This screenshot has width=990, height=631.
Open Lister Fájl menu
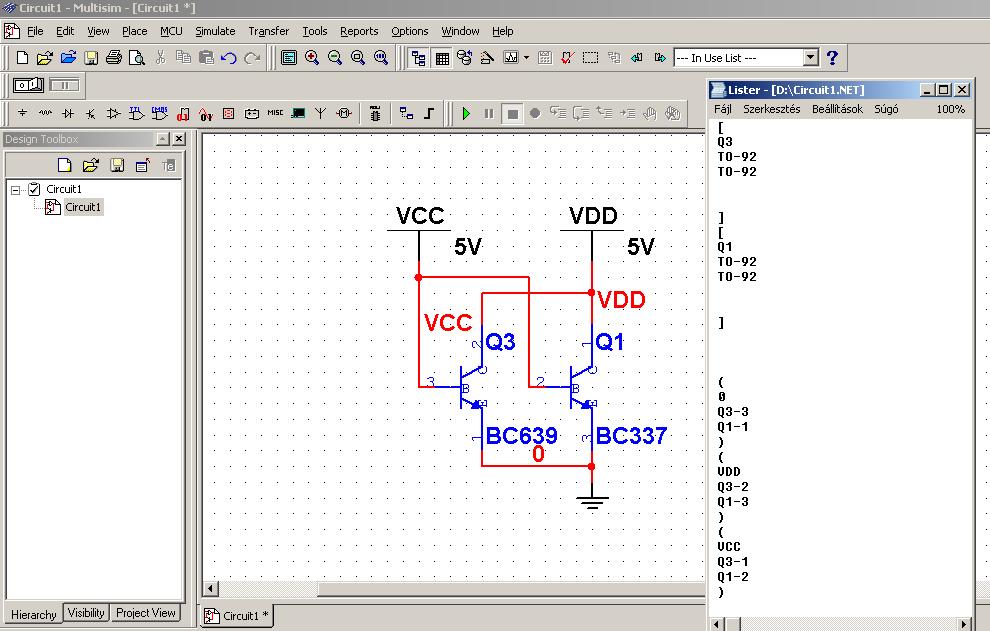click(722, 109)
